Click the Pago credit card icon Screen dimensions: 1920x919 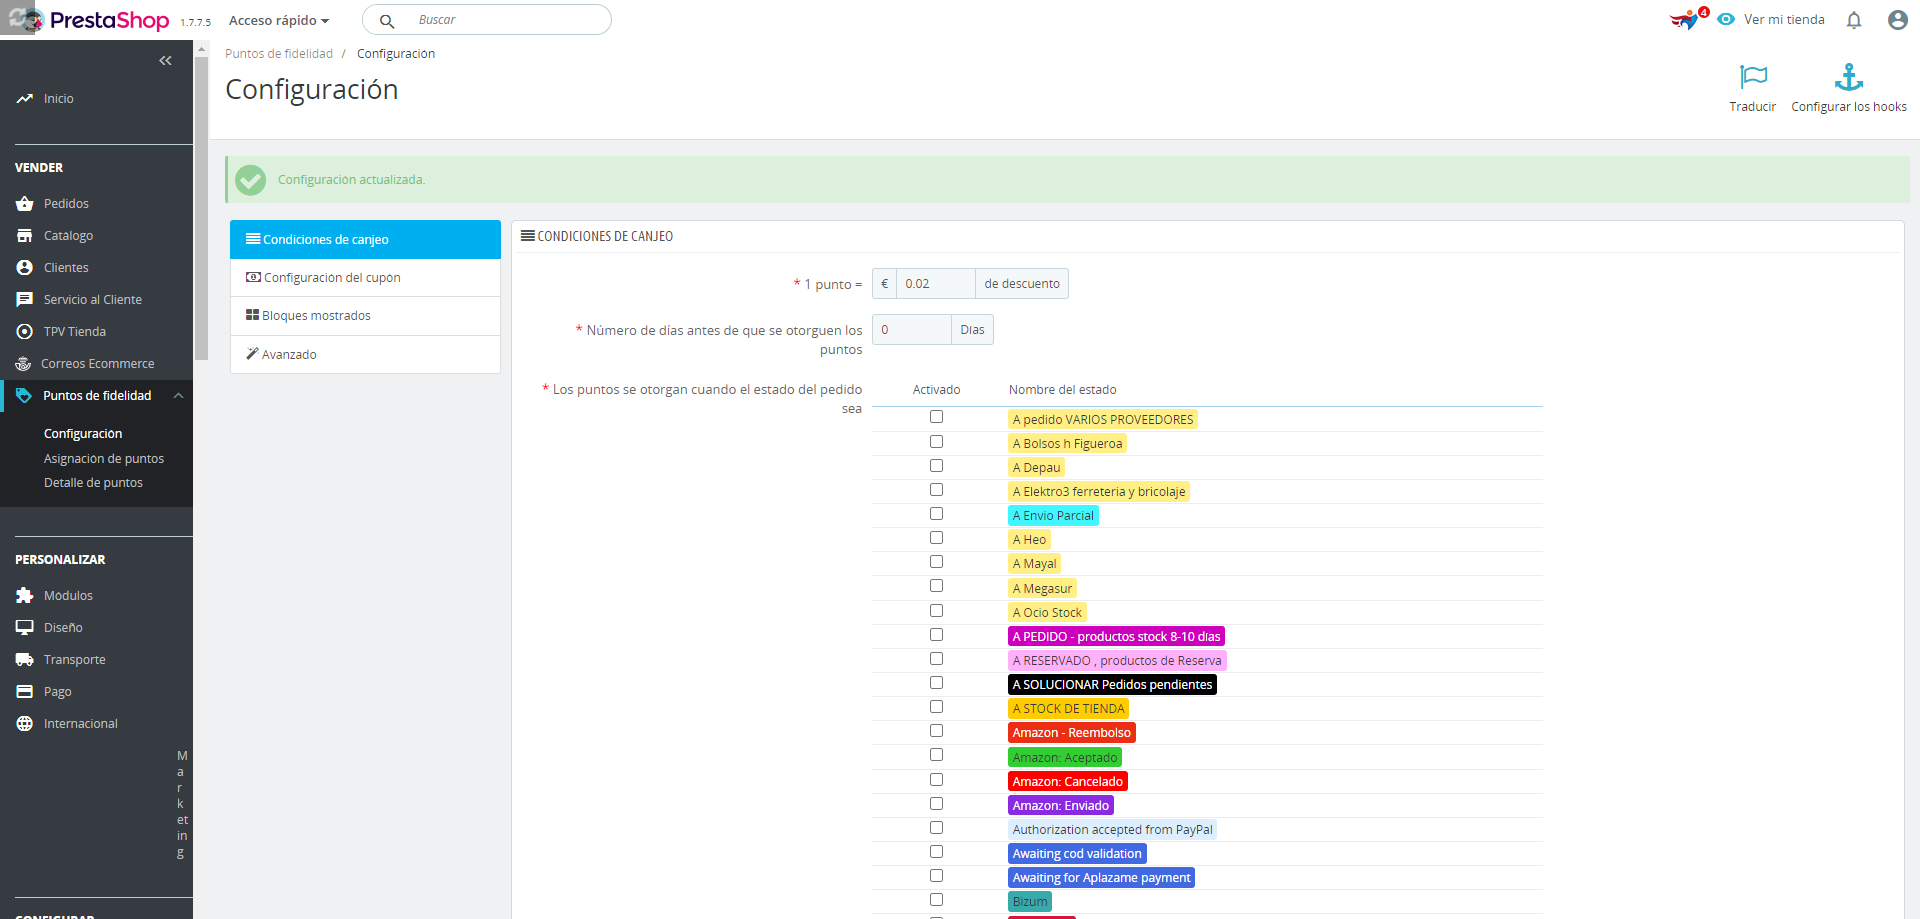[25, 692]
